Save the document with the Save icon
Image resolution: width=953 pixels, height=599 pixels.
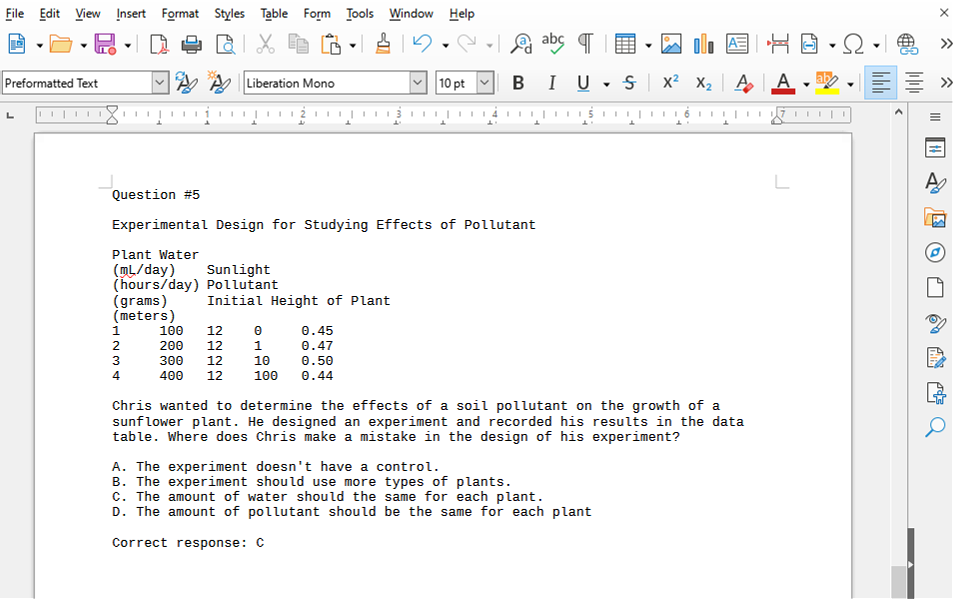(105, 44)
